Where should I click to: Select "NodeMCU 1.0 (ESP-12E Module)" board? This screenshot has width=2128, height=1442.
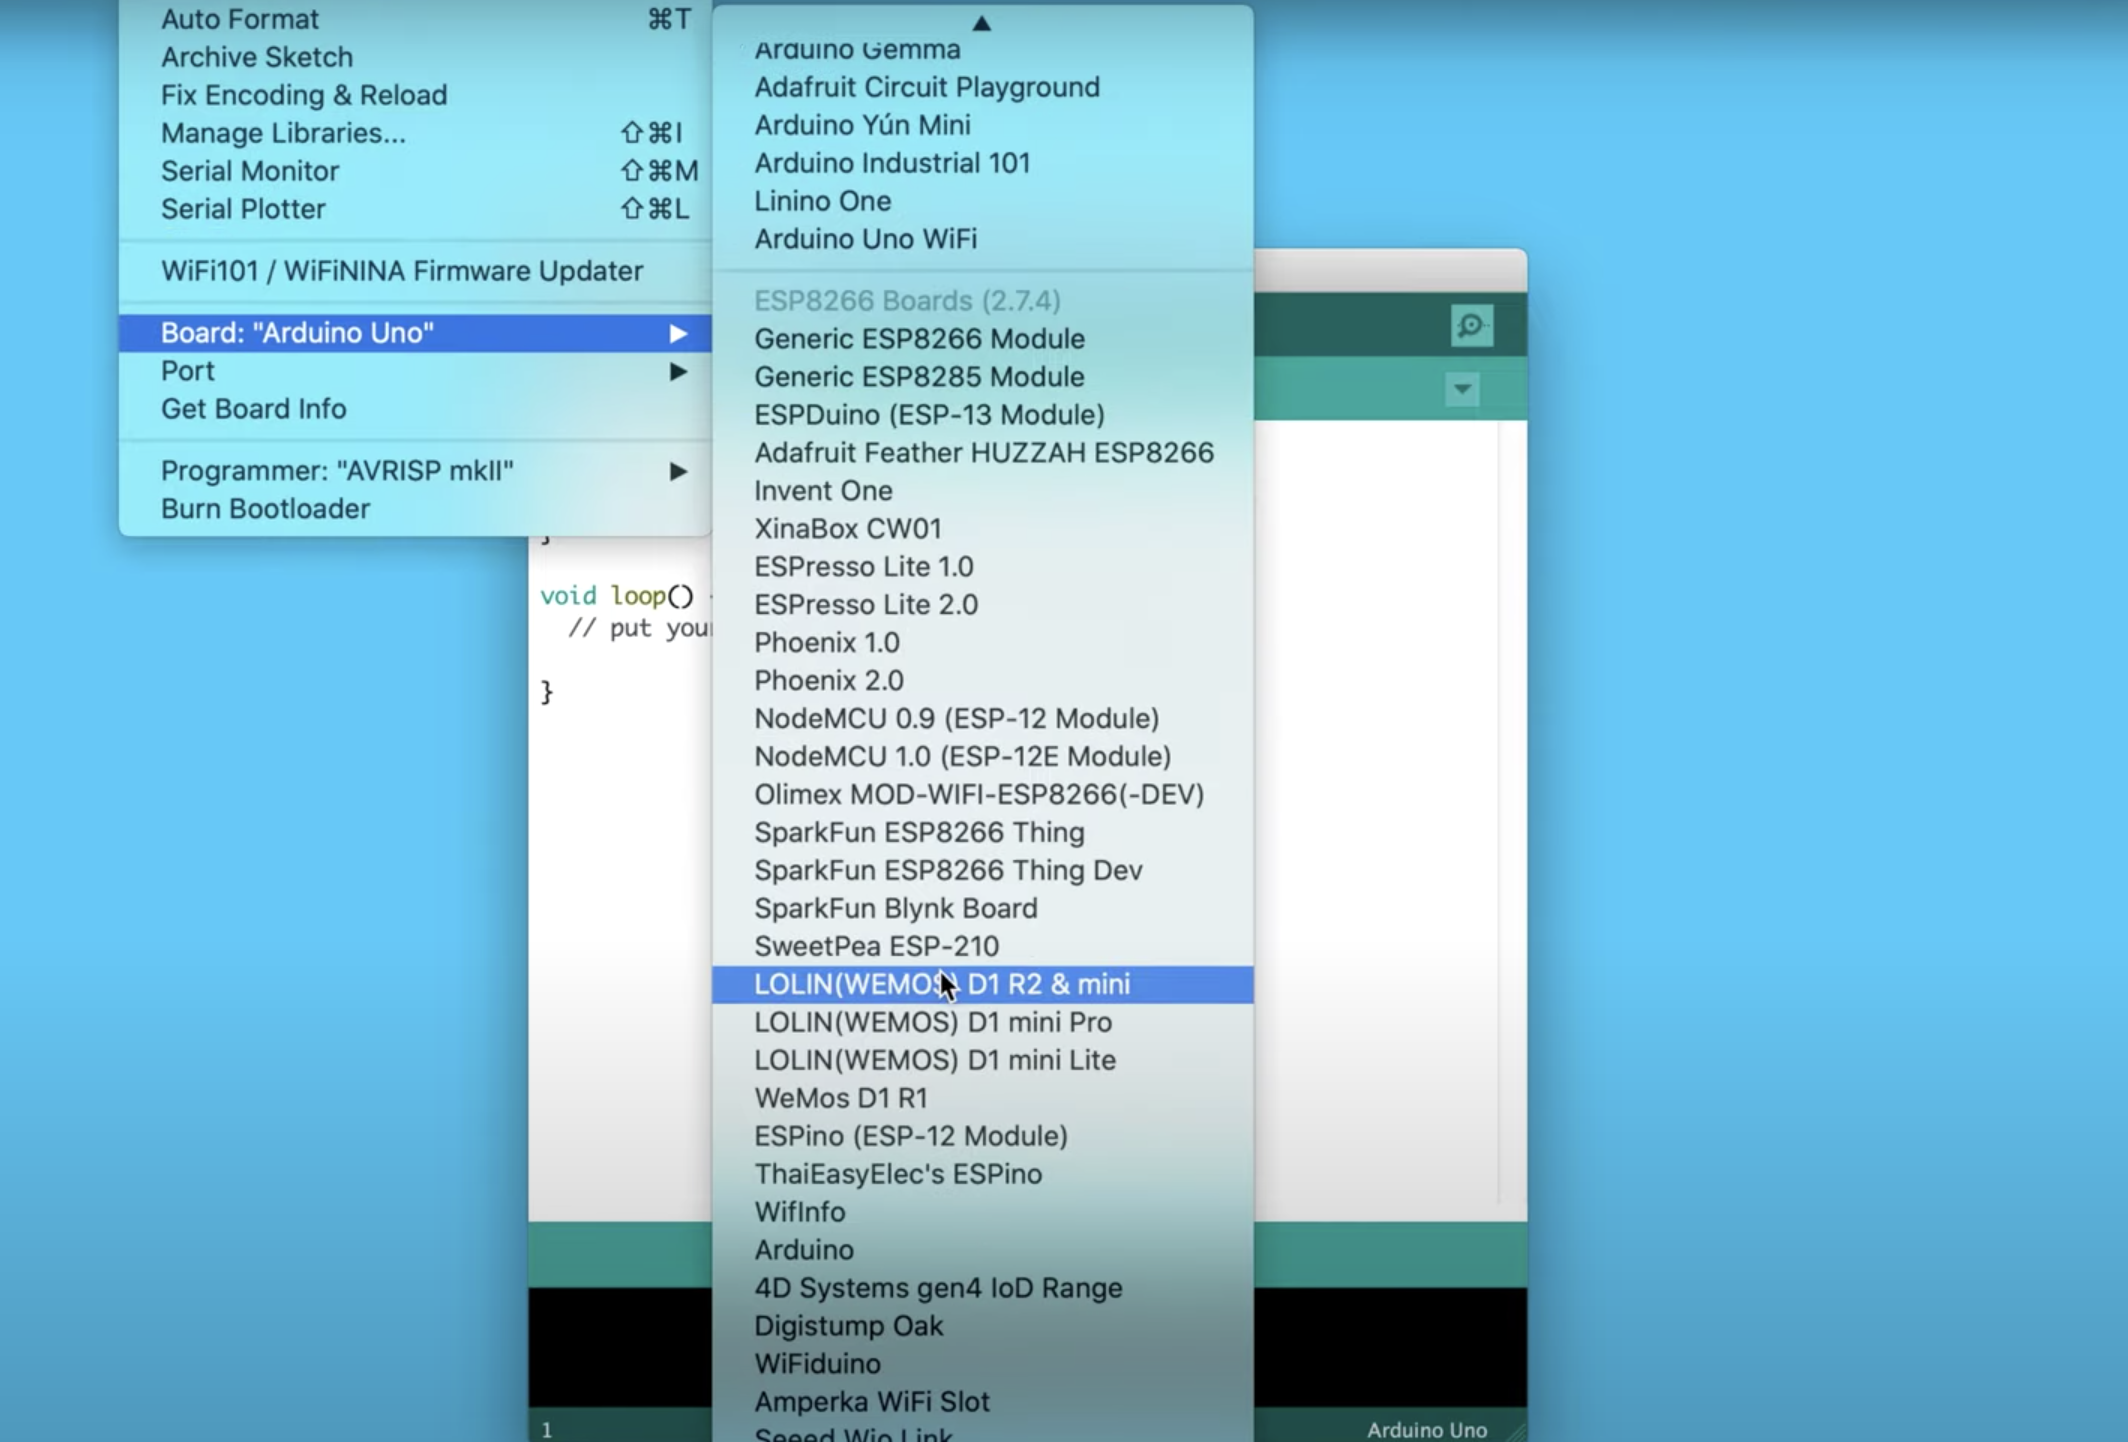click(x=962, y=756)
